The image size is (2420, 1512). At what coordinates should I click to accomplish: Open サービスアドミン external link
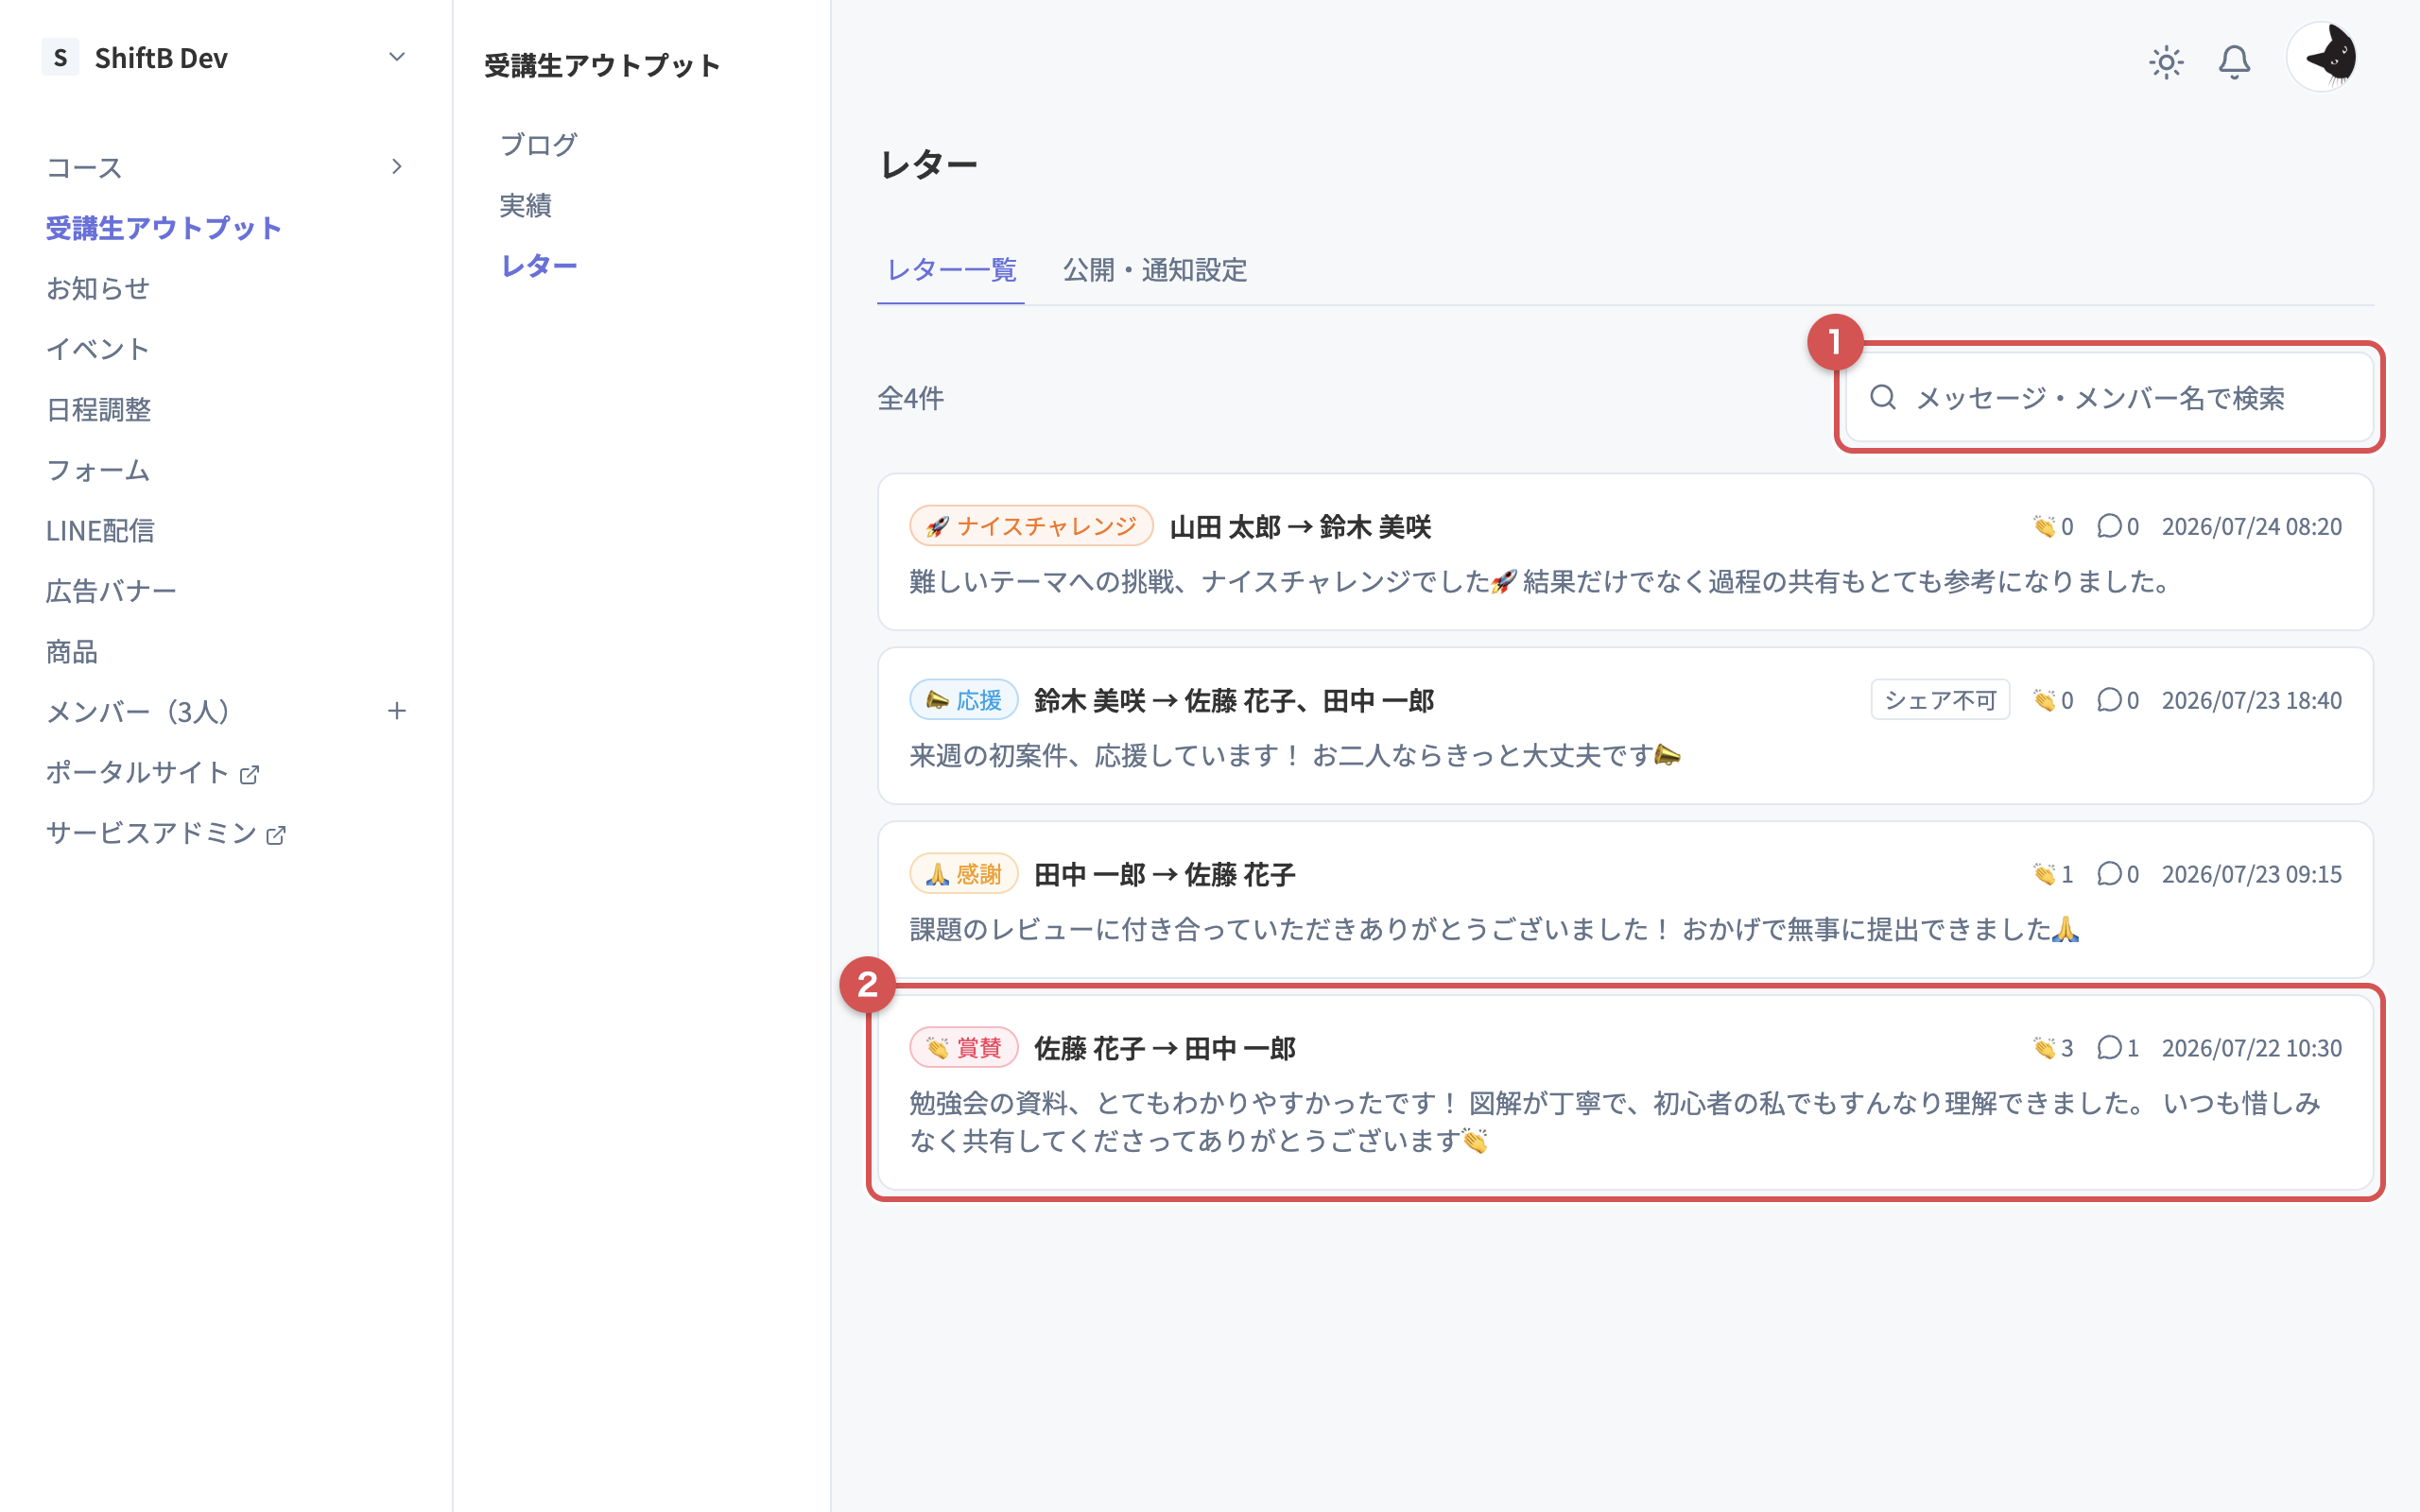150,832
